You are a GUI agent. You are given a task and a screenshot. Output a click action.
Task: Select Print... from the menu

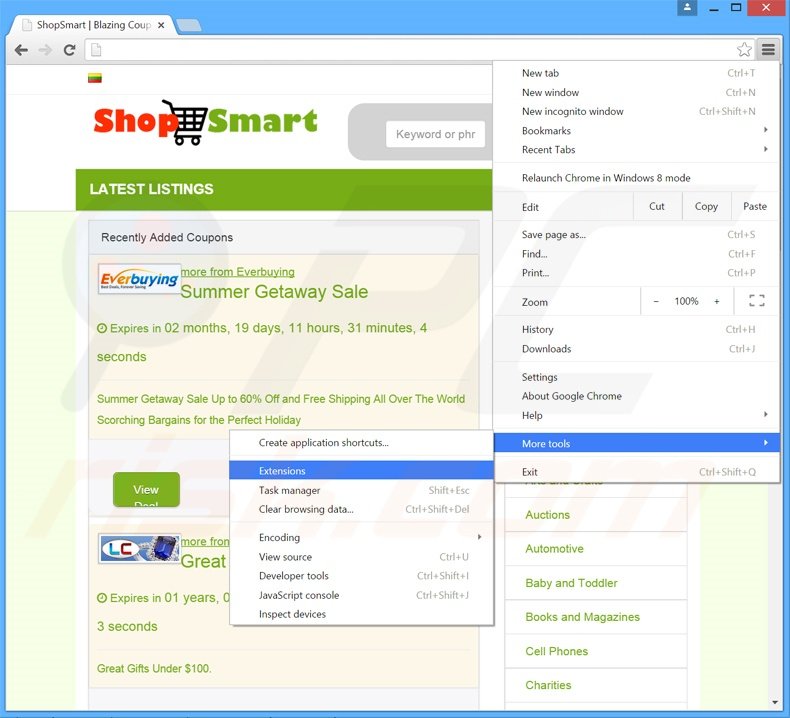point(636,273)
